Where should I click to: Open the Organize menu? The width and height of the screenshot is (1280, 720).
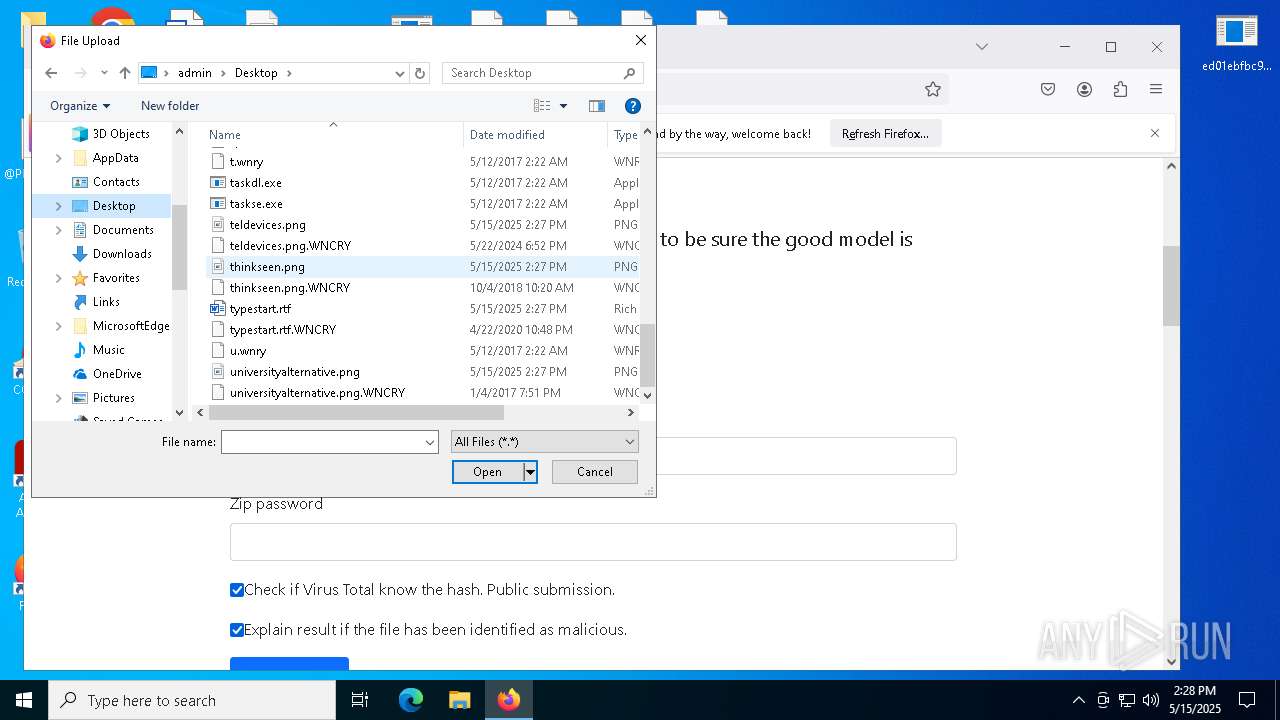click(x=80, y=106)
